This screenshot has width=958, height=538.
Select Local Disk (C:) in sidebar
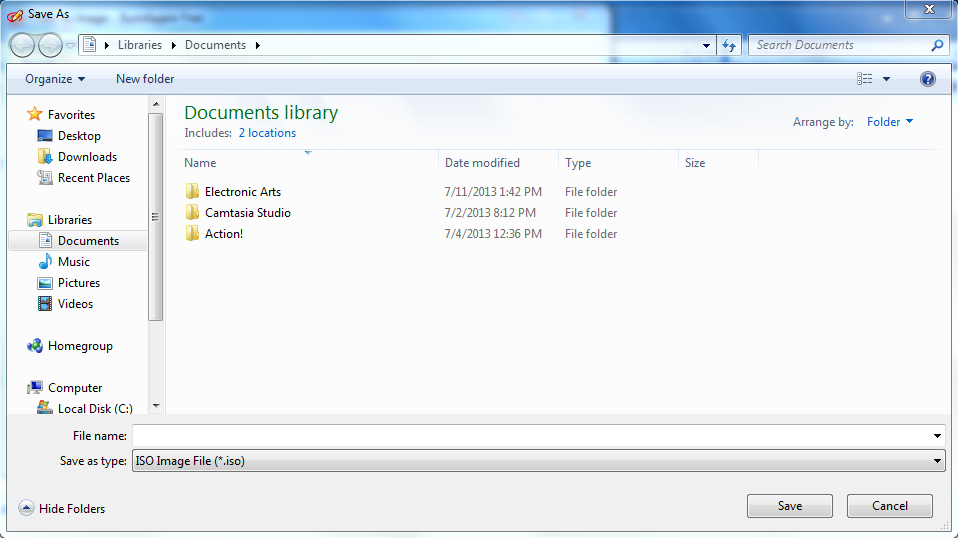[x=94, y=408]
